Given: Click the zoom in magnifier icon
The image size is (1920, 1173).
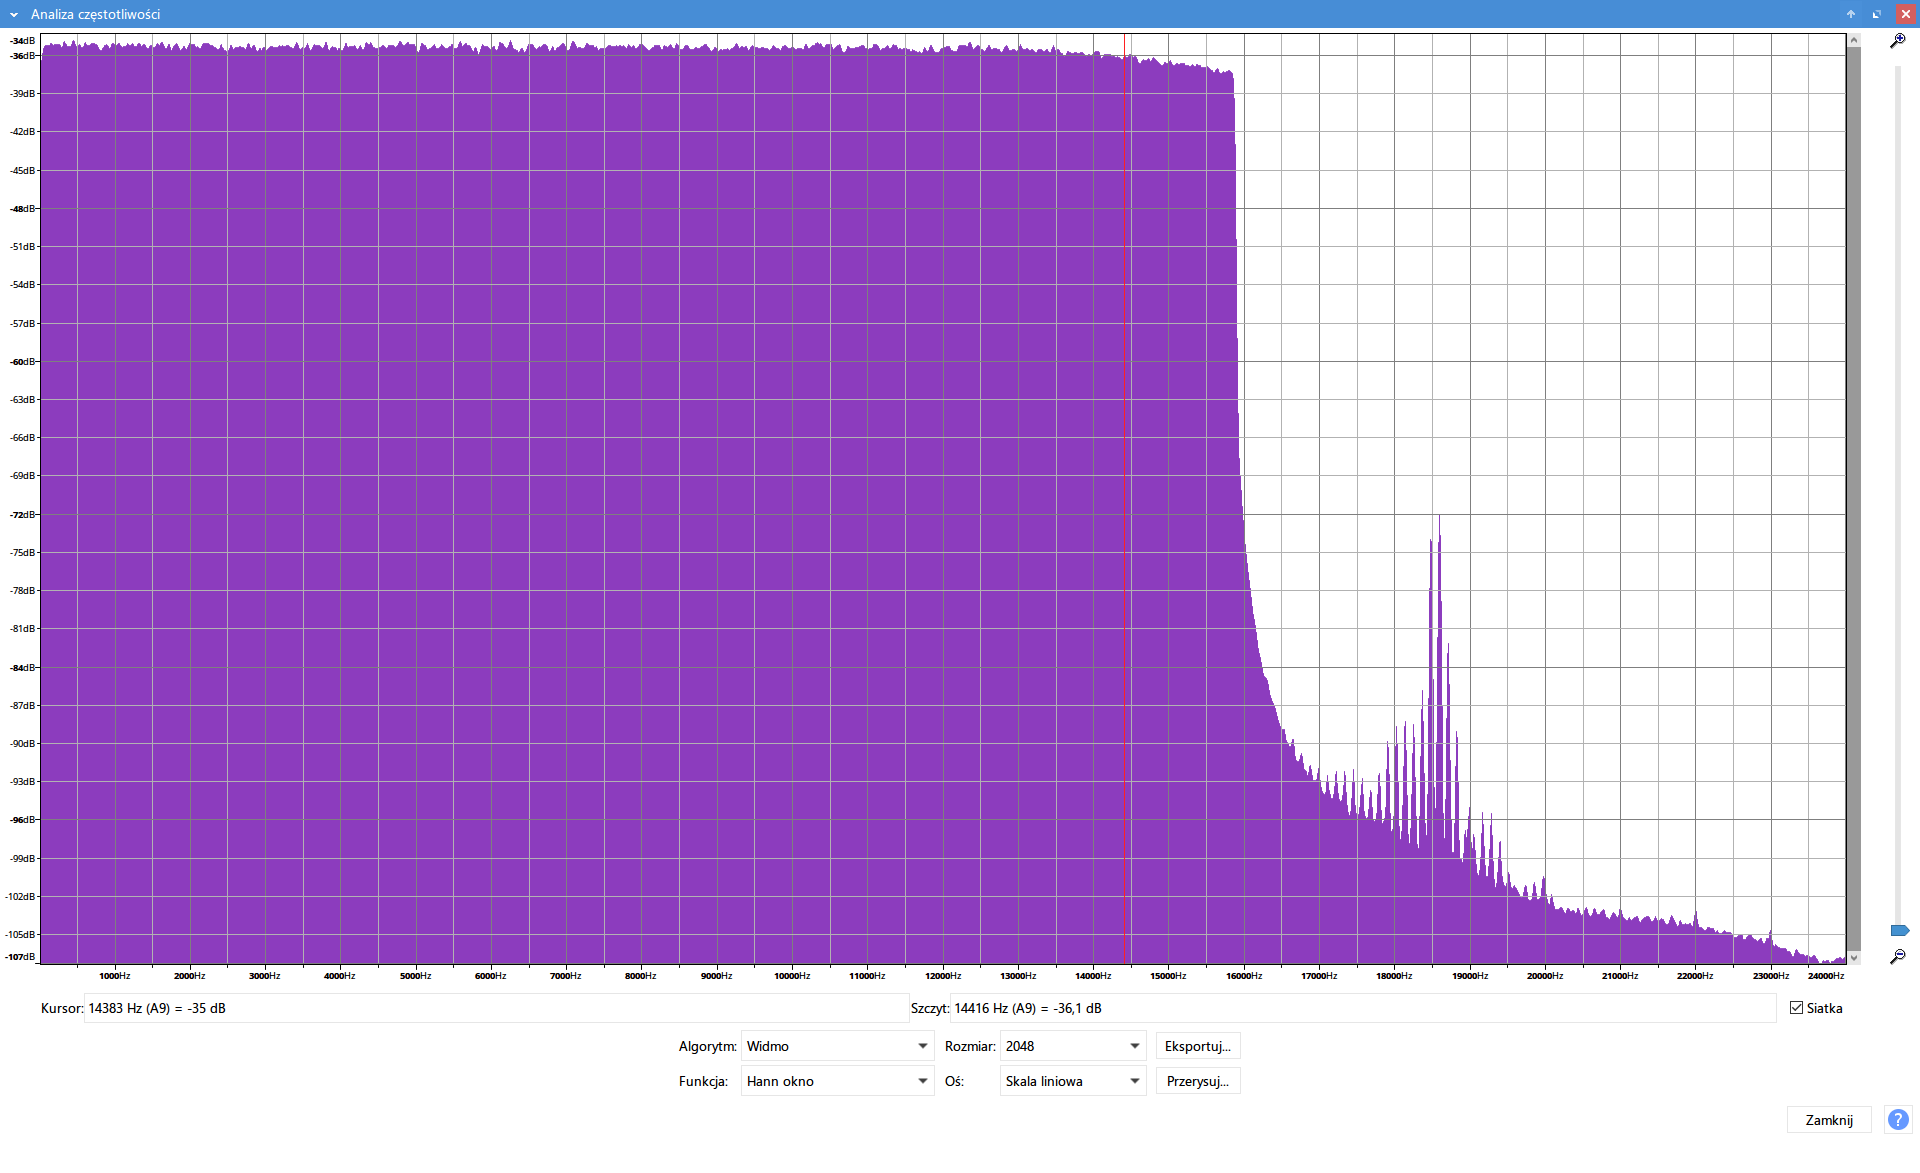Looking at the screenshot, I should (x=1897, y=41).
